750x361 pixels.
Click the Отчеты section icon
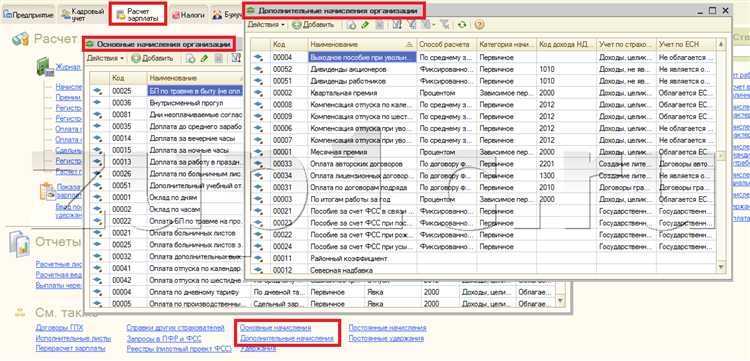tap(19, 243)
